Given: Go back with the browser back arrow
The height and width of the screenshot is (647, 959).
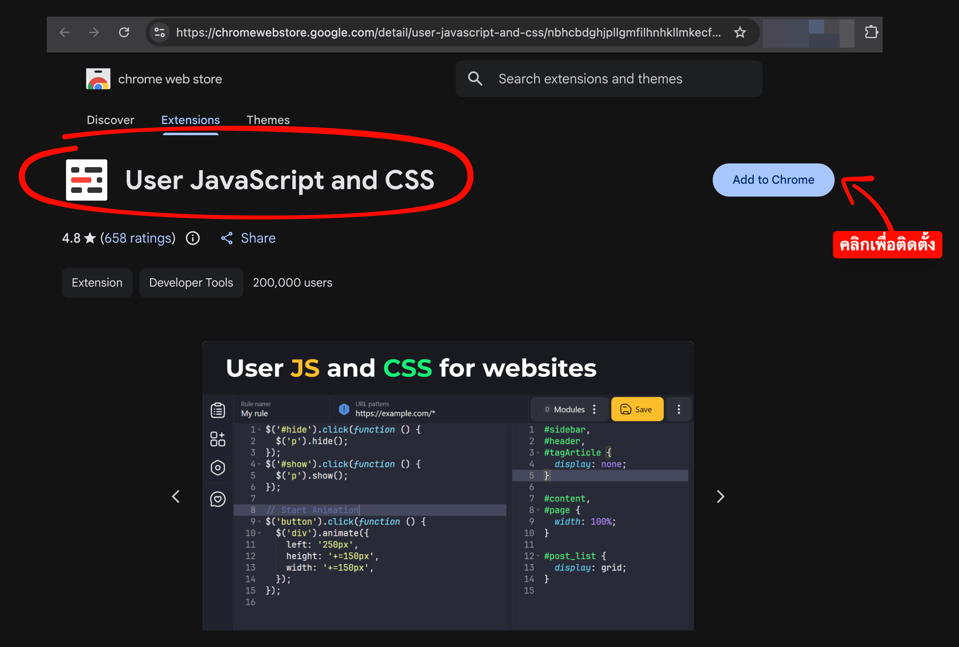Looking at the screenshot, I should pos(64,32).
